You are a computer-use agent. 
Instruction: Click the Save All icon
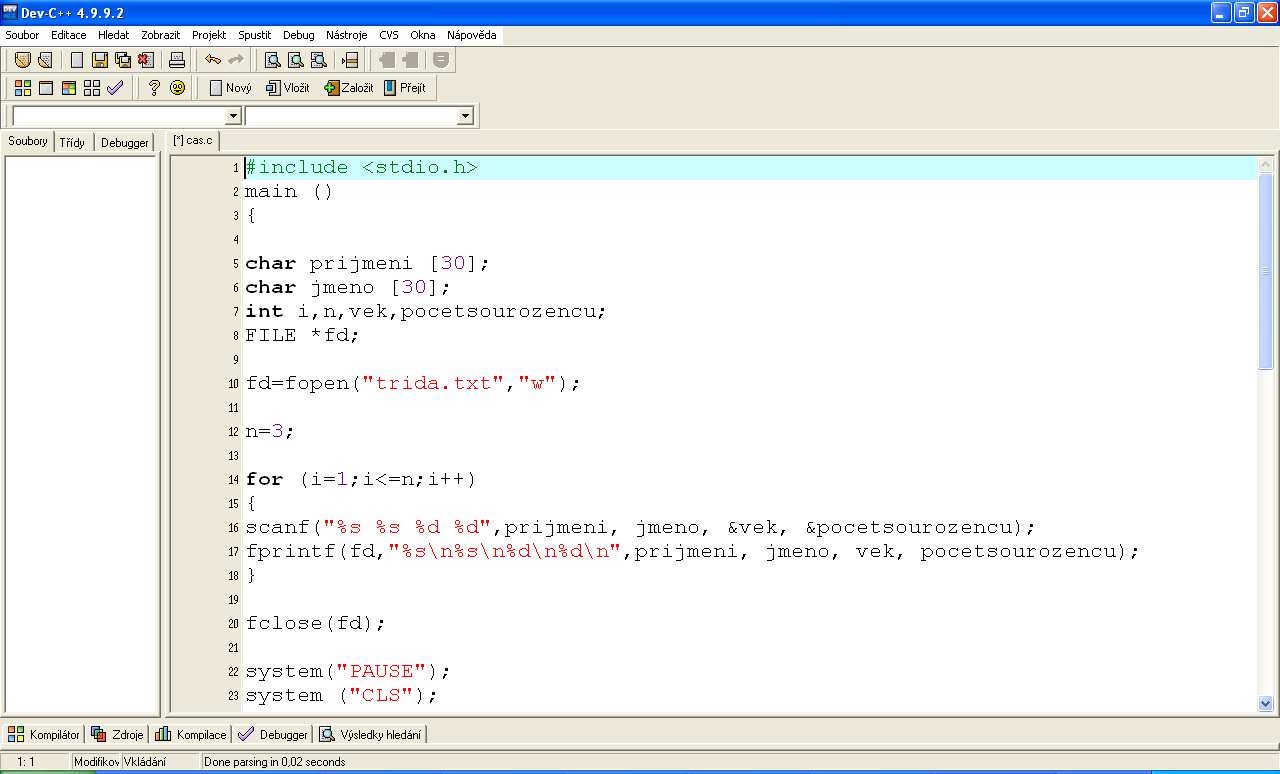pyautogui.click(x=122, y=60)
